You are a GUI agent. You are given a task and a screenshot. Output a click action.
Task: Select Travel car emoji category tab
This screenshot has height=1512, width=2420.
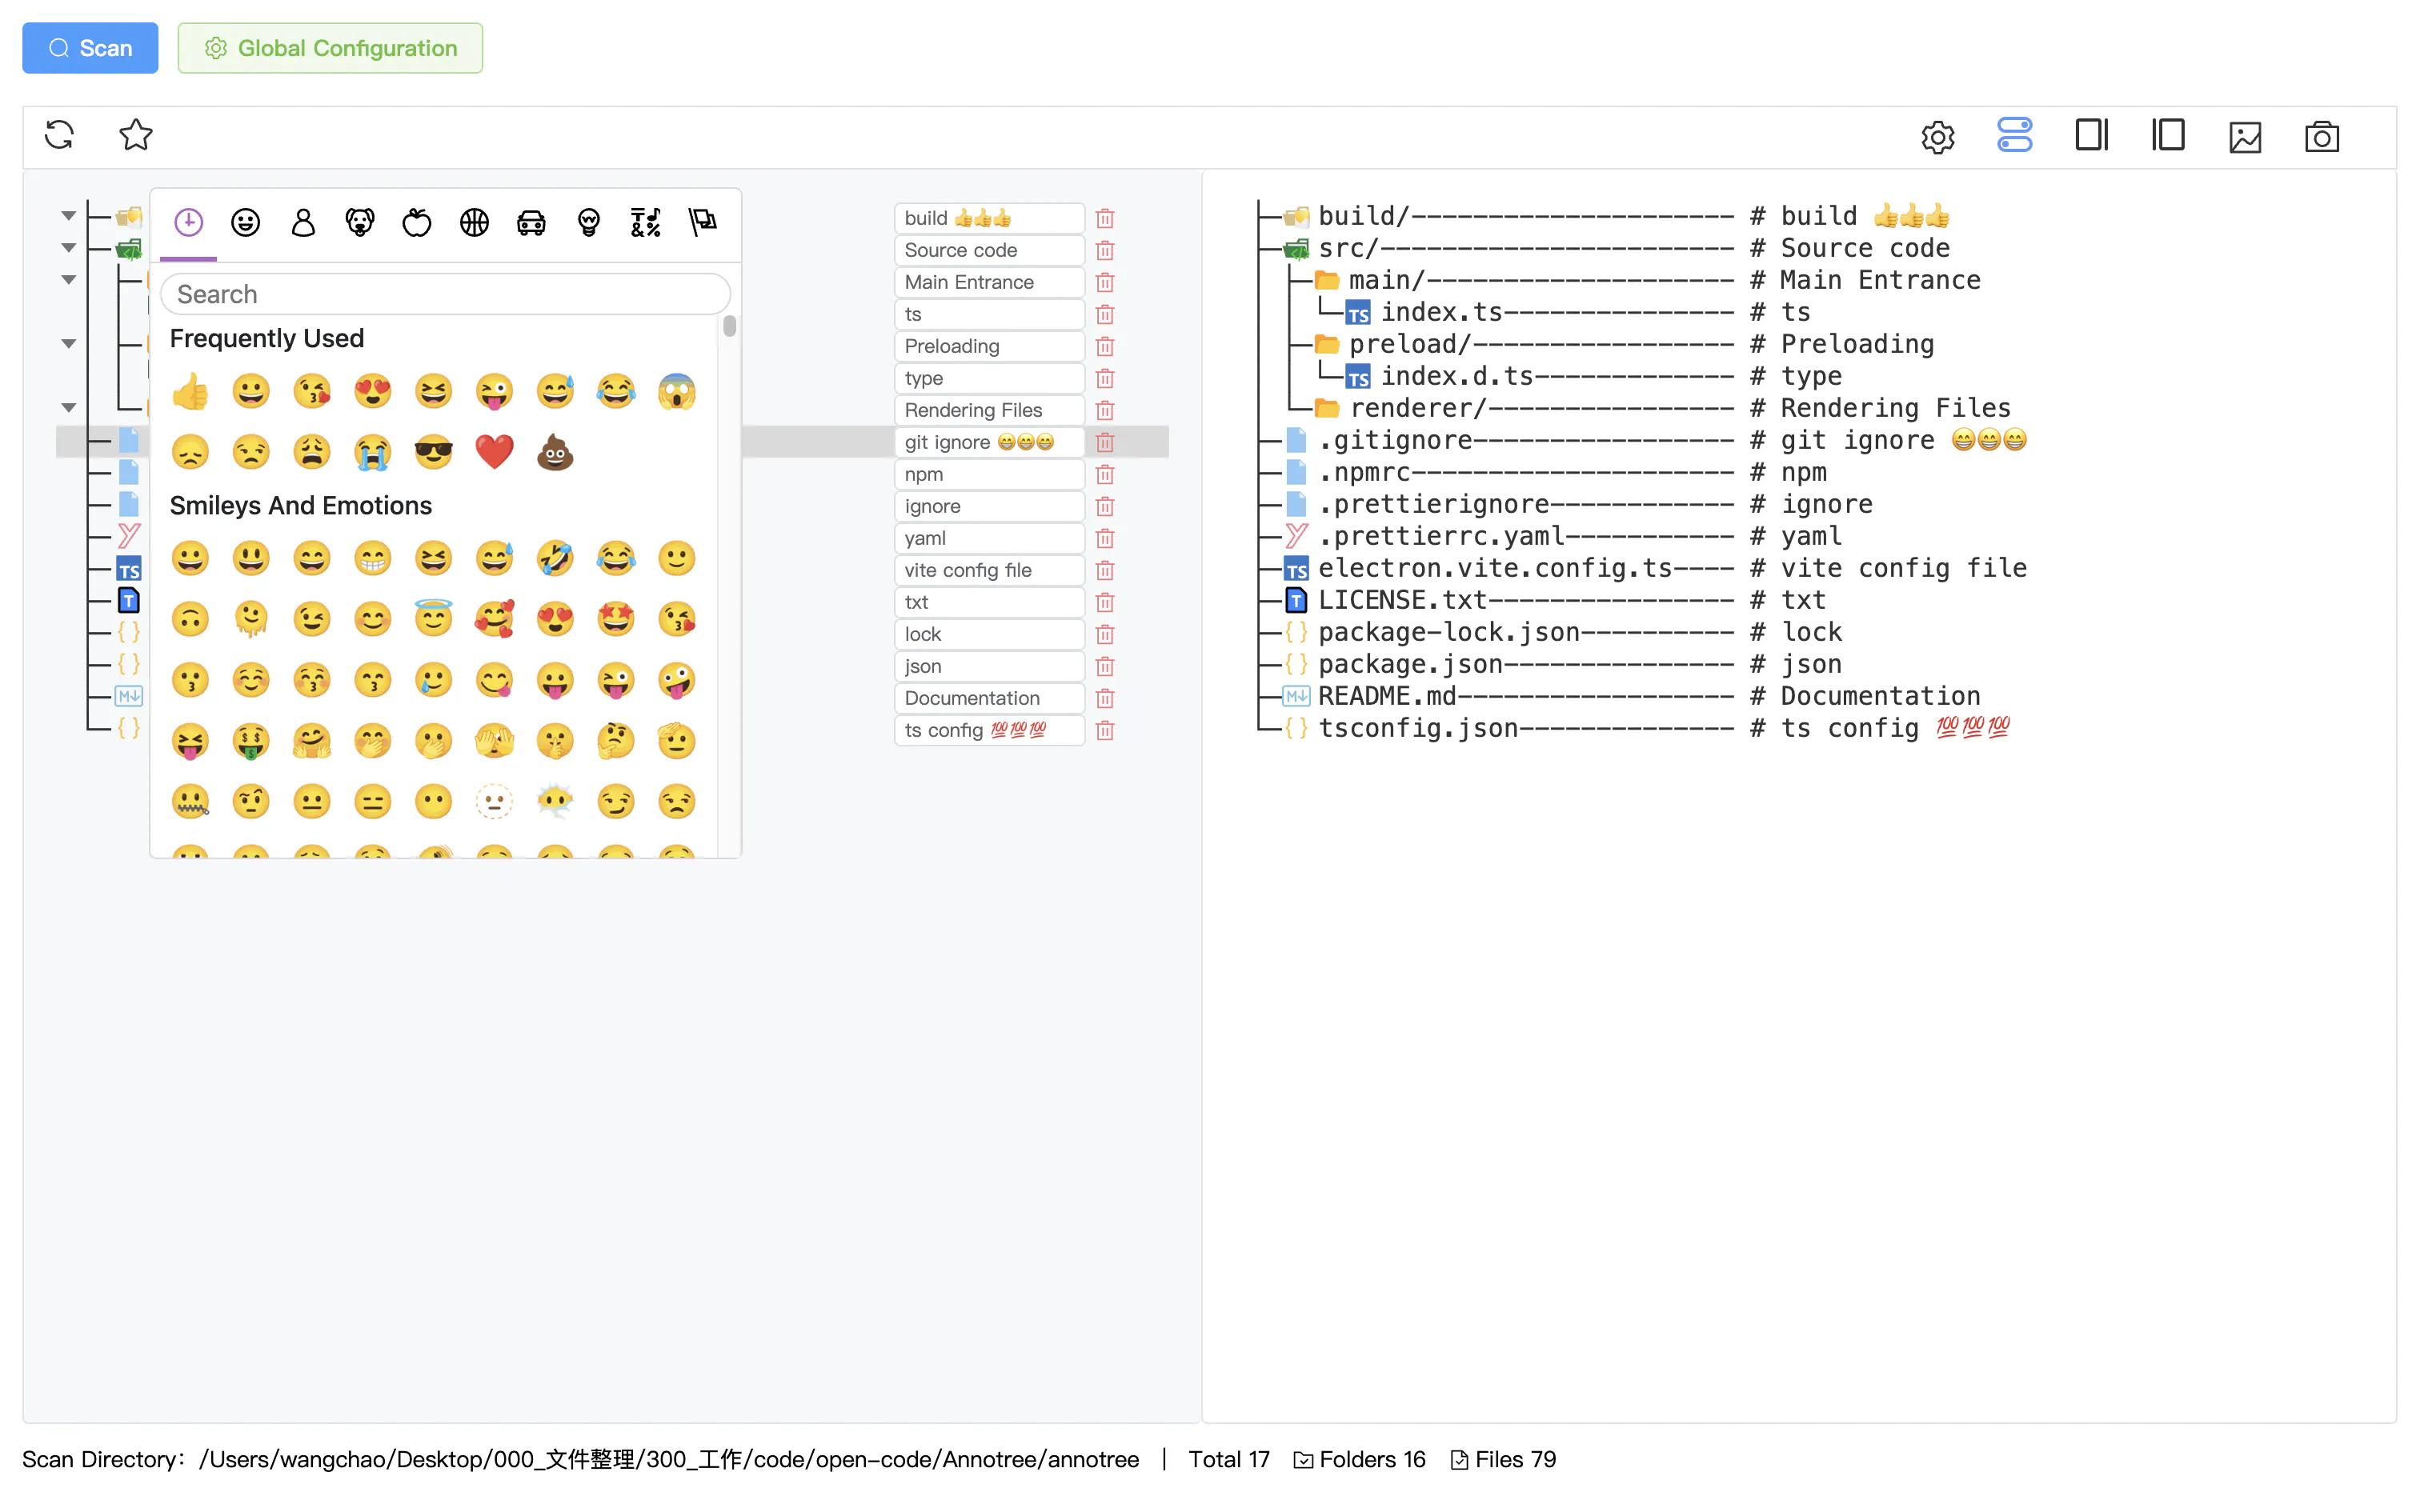coord(531,222)
